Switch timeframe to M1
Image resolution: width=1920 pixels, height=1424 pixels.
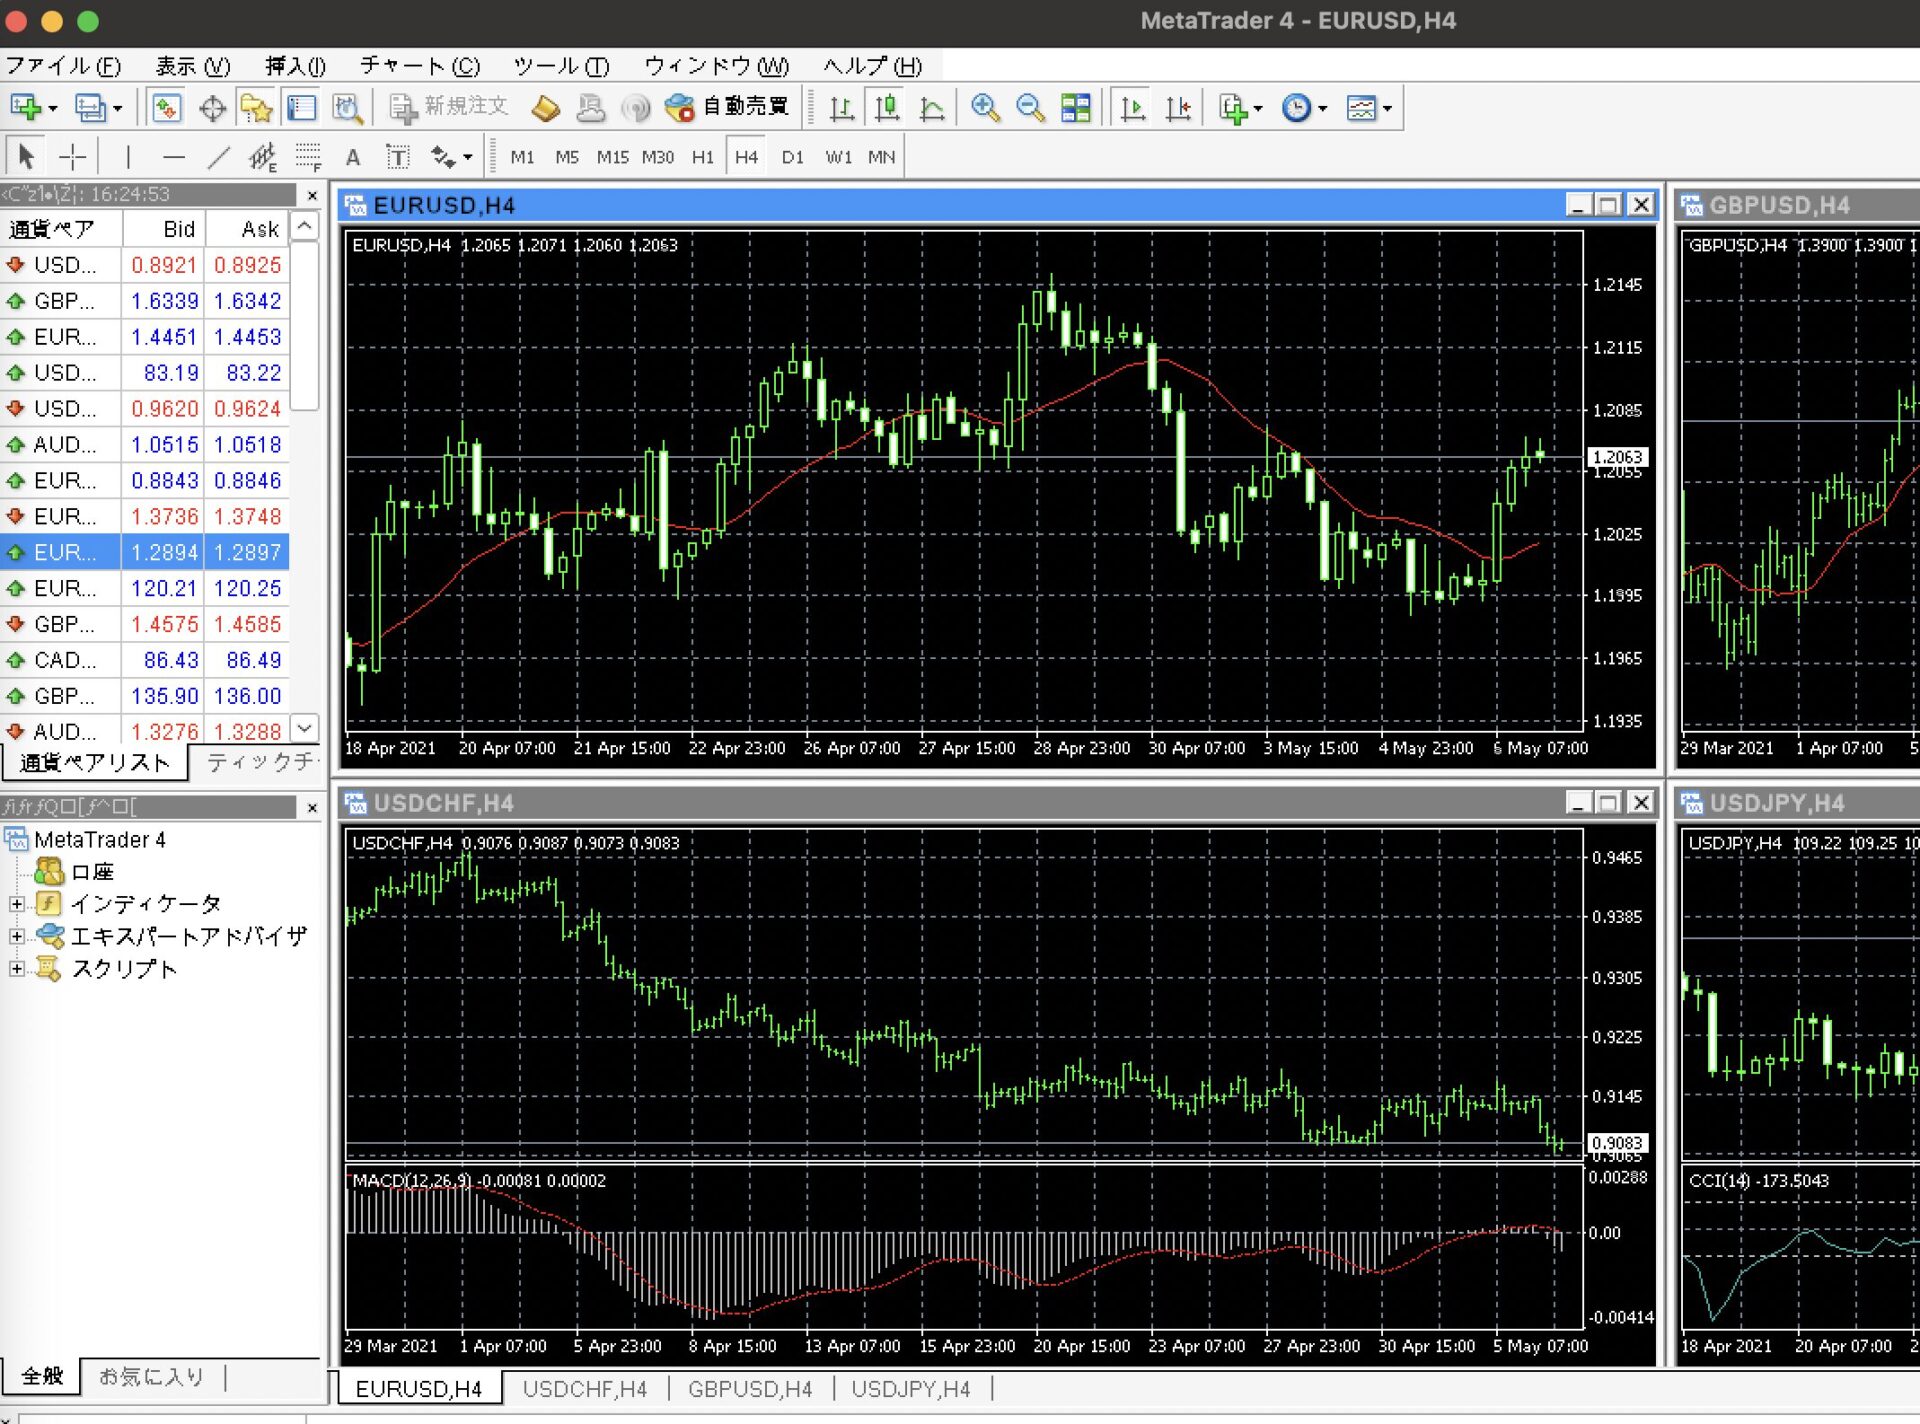click(522, 157)
